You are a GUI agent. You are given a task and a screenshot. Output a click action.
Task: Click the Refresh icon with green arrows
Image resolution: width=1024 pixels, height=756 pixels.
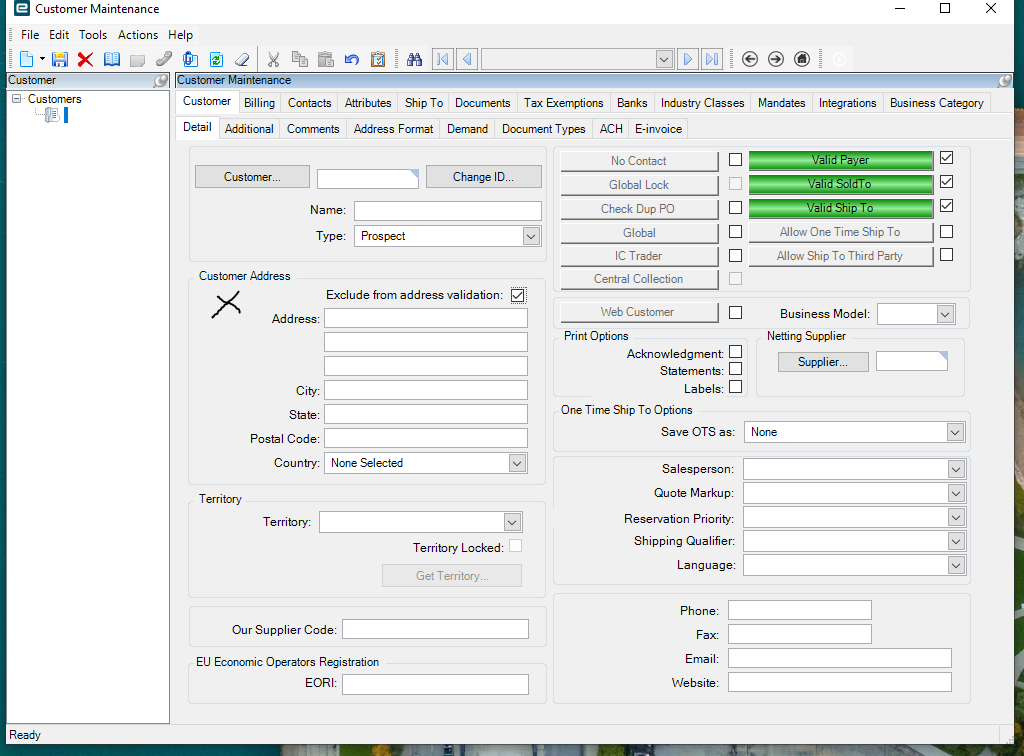[216, 59]
